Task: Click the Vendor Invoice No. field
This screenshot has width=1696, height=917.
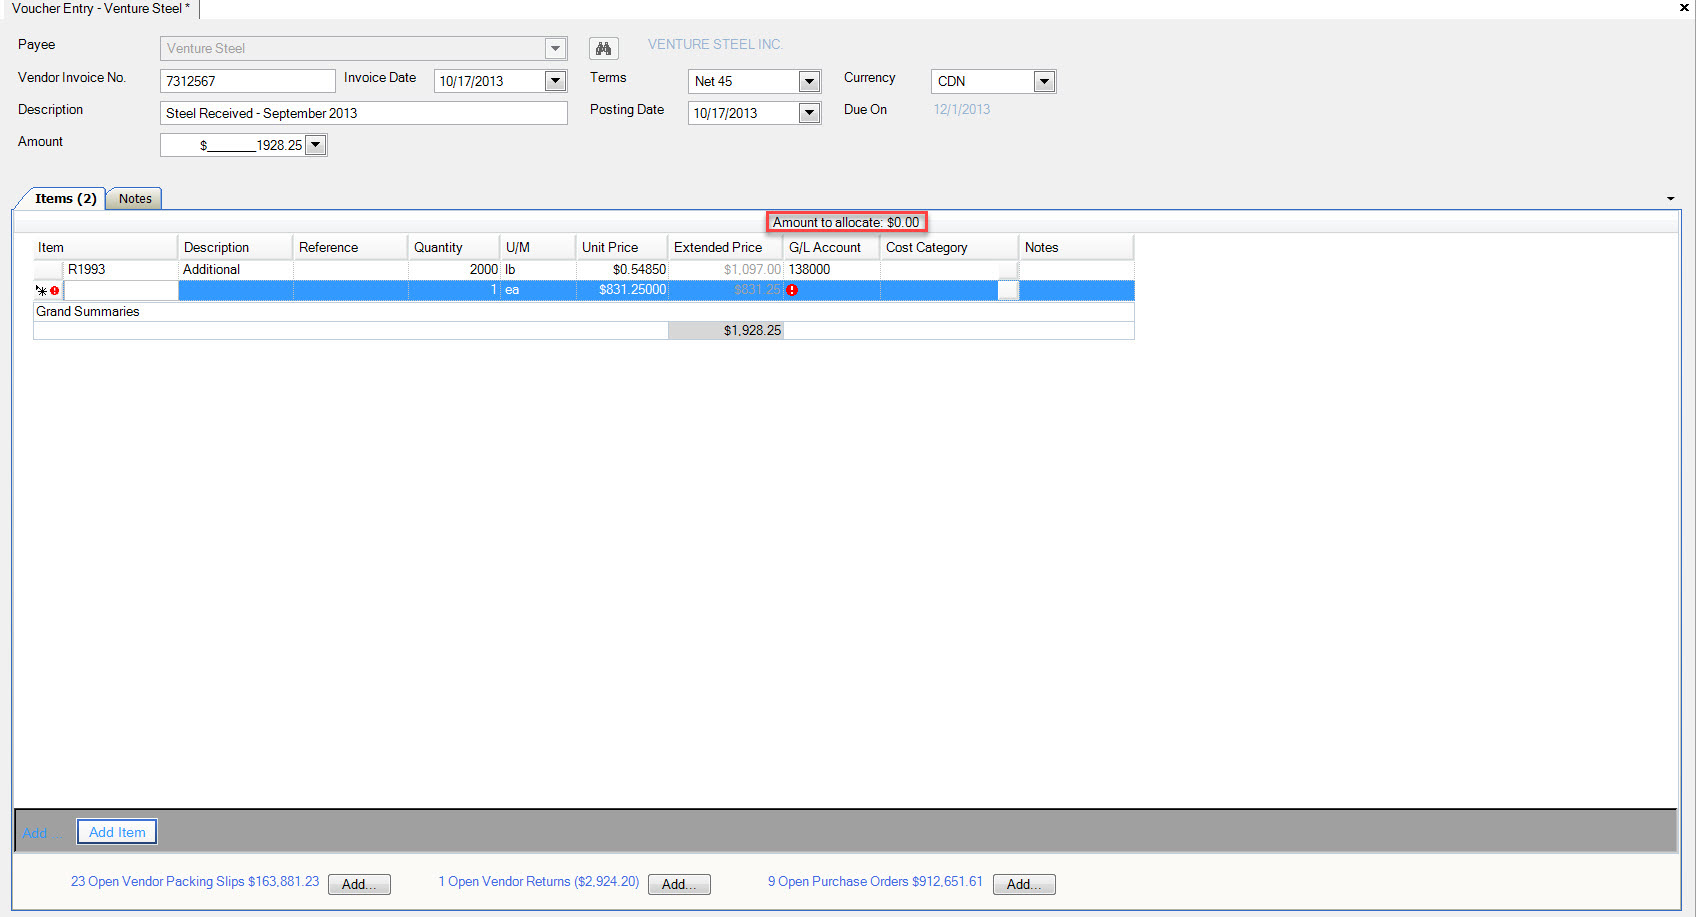Action: click(248, 81)
